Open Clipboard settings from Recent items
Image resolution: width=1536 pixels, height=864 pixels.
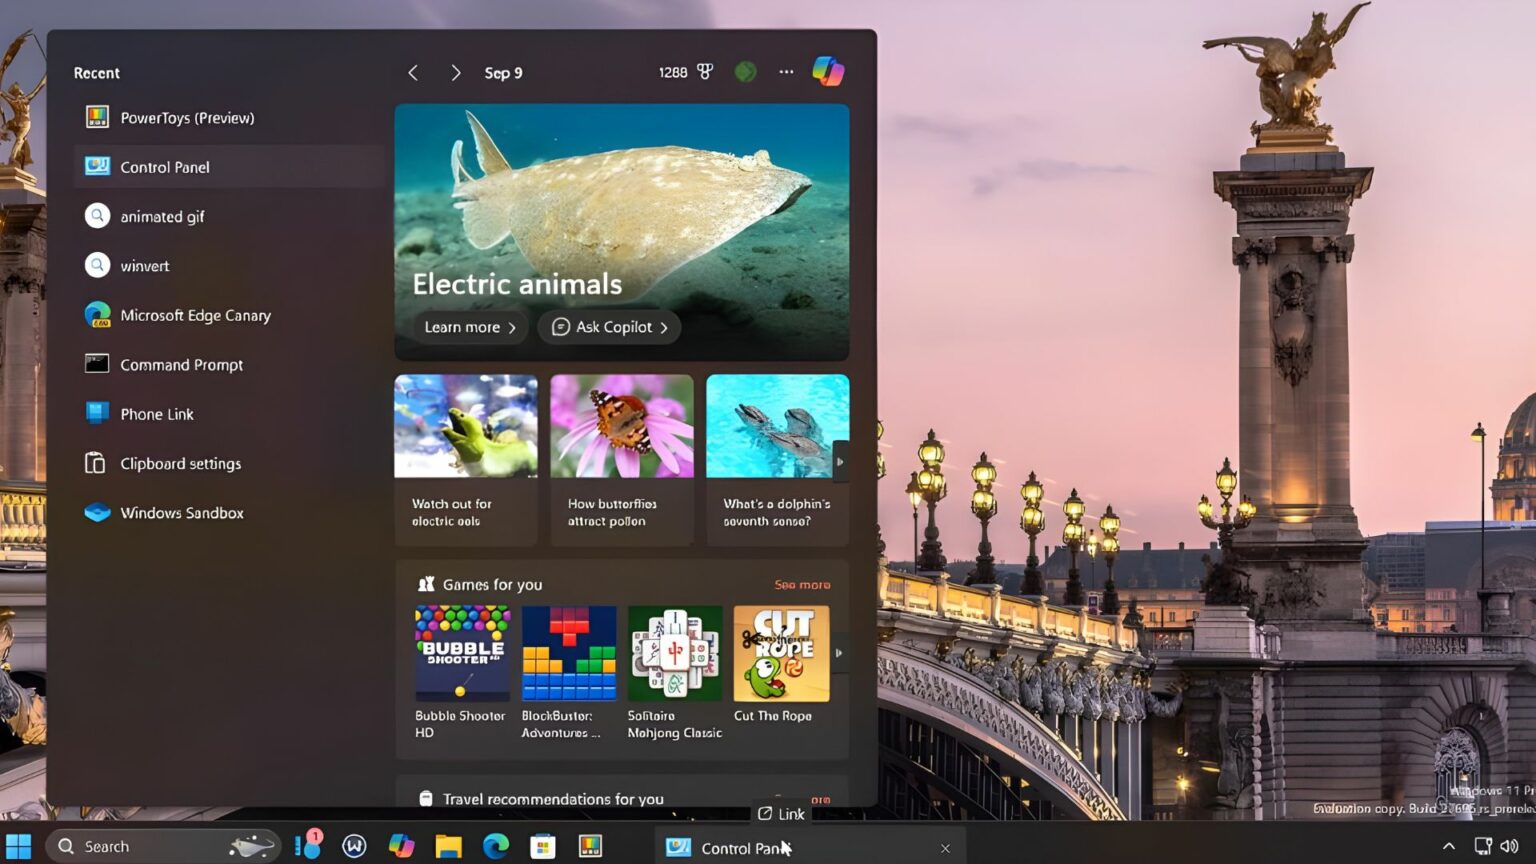180,463
